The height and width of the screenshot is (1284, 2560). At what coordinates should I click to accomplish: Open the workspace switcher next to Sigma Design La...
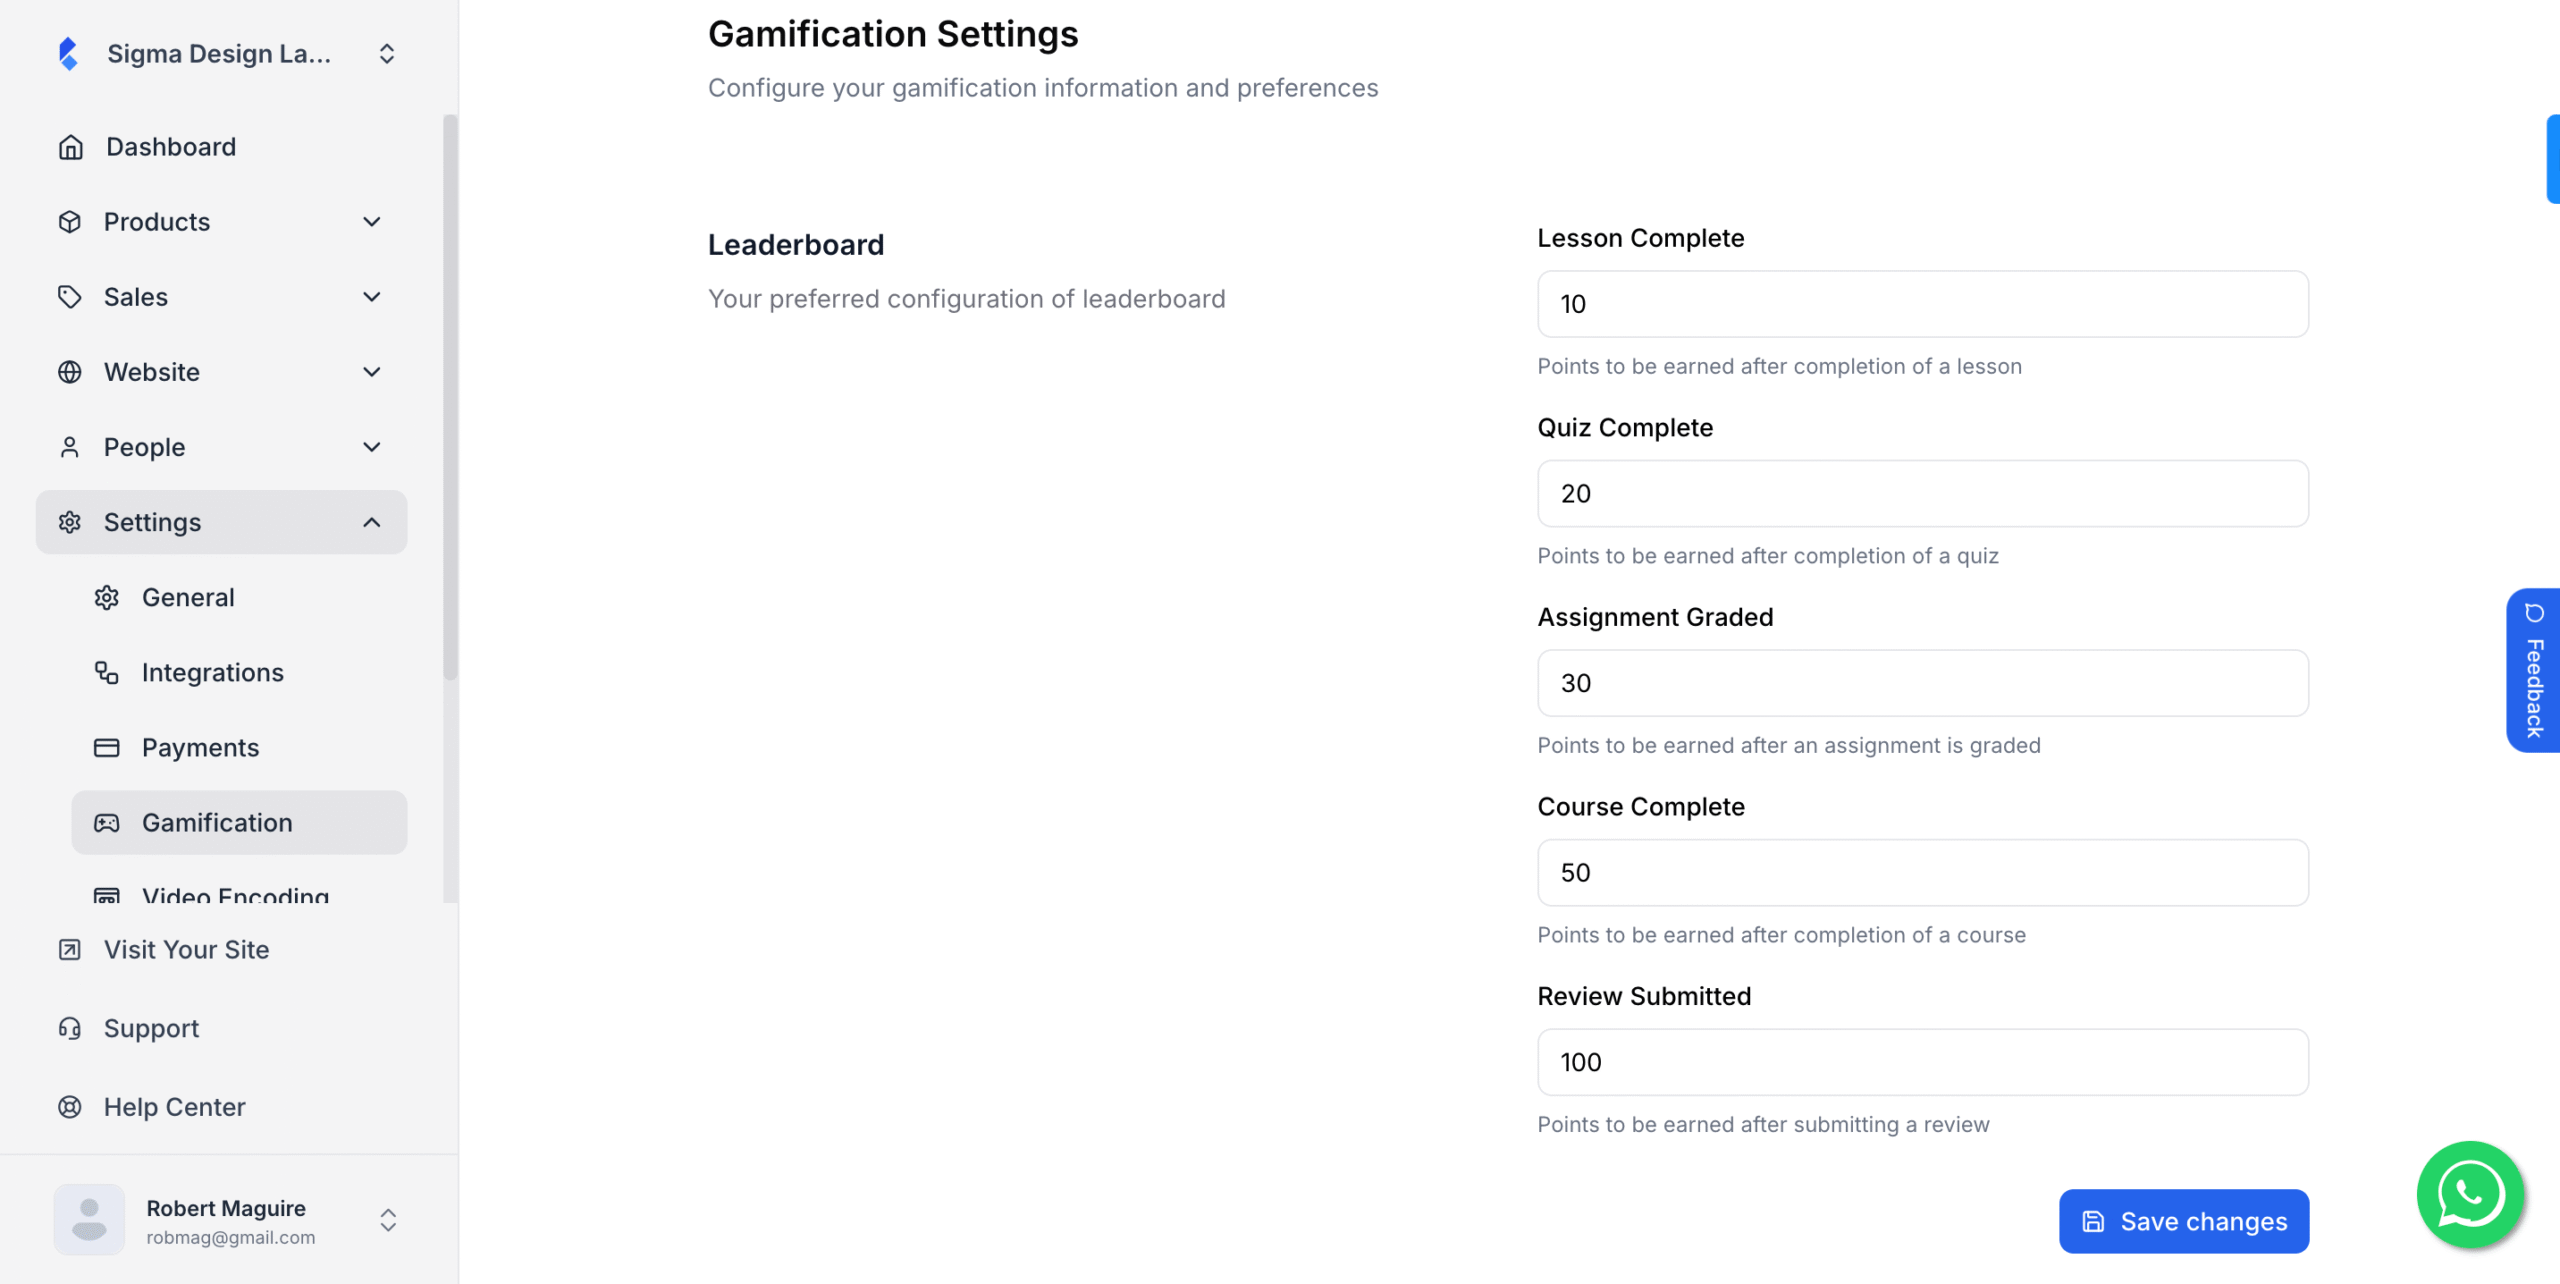(387, 53)
